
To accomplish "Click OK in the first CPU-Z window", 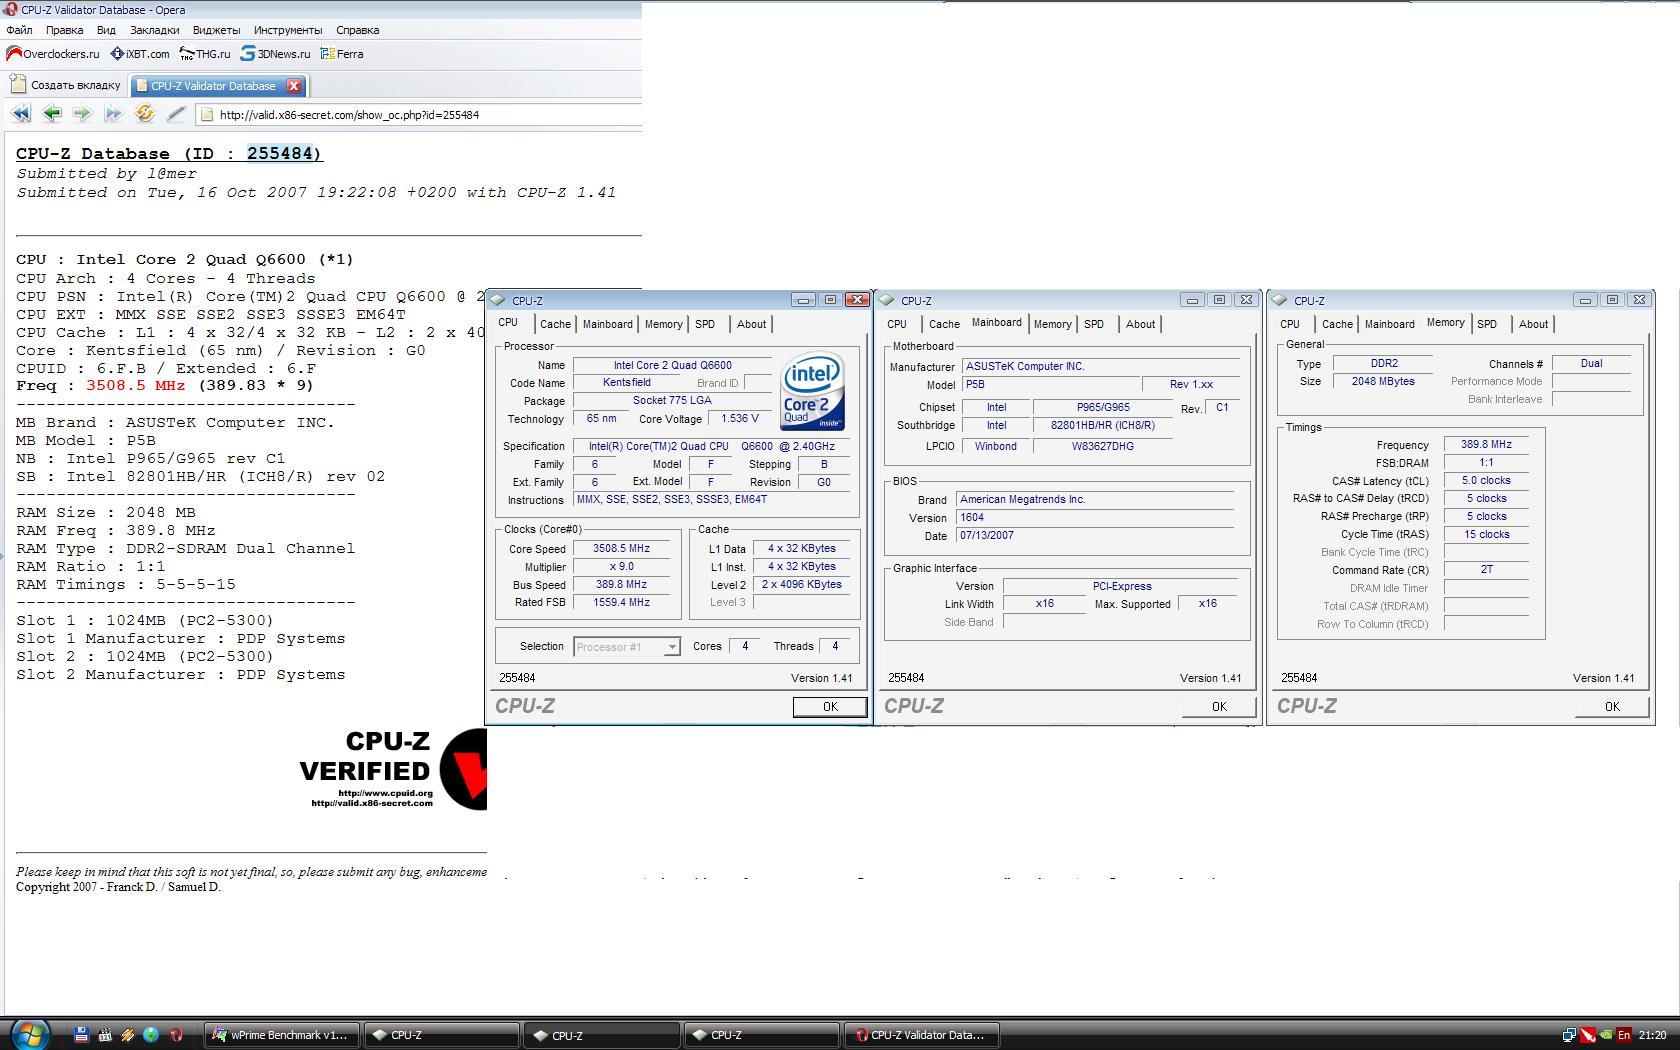I will coord(830,707).
